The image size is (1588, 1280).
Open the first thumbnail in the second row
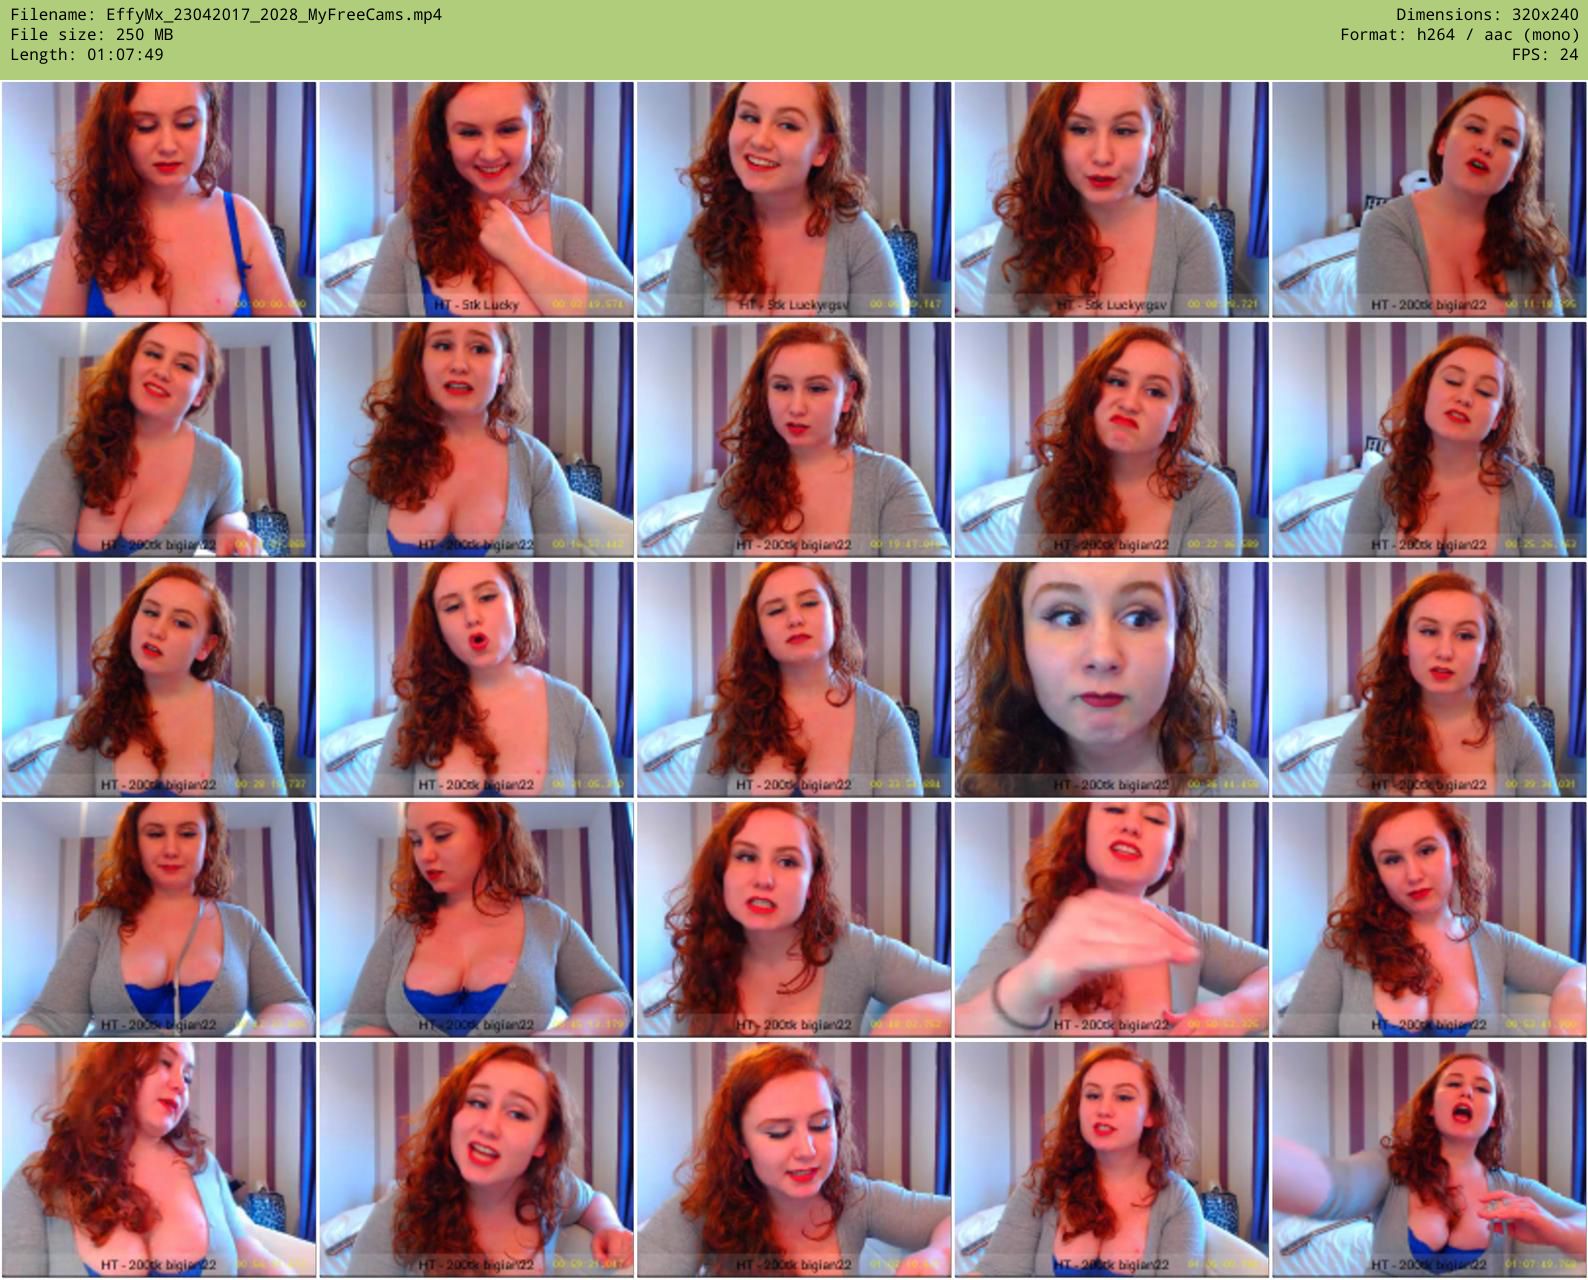159,440
